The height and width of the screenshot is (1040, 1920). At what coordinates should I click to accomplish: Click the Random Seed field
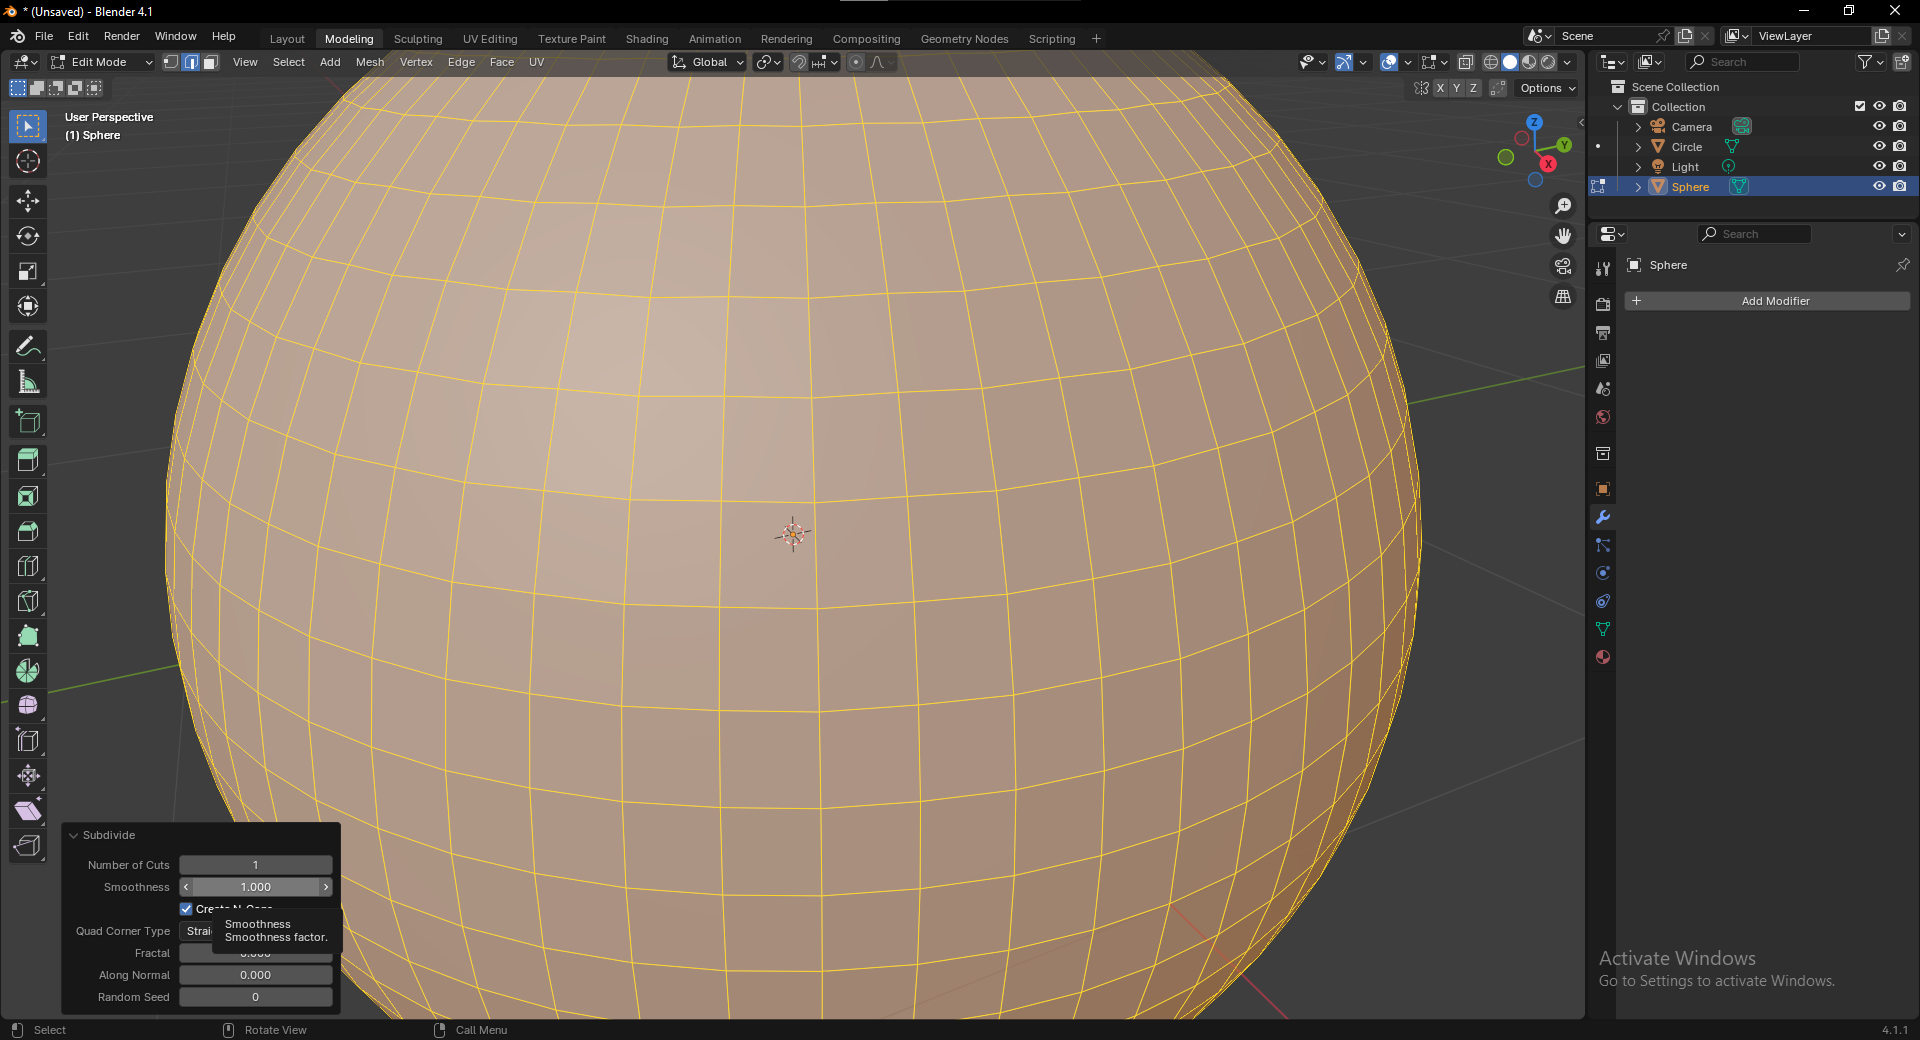tap(256, 997)
